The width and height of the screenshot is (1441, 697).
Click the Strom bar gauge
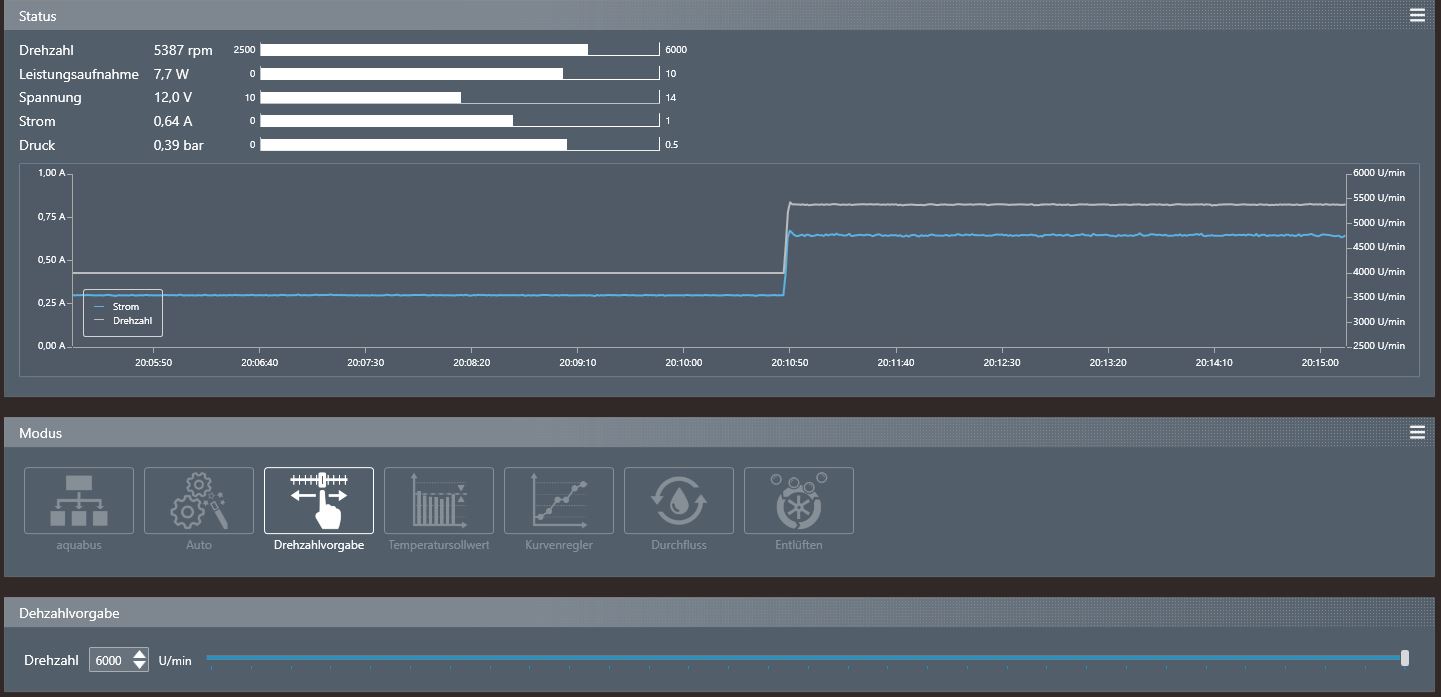460,121
